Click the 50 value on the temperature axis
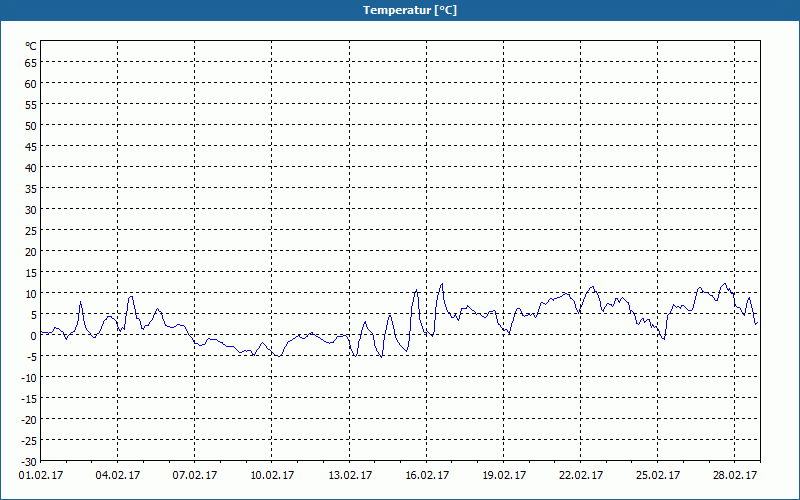800x500 pixels. click(31, 126)
